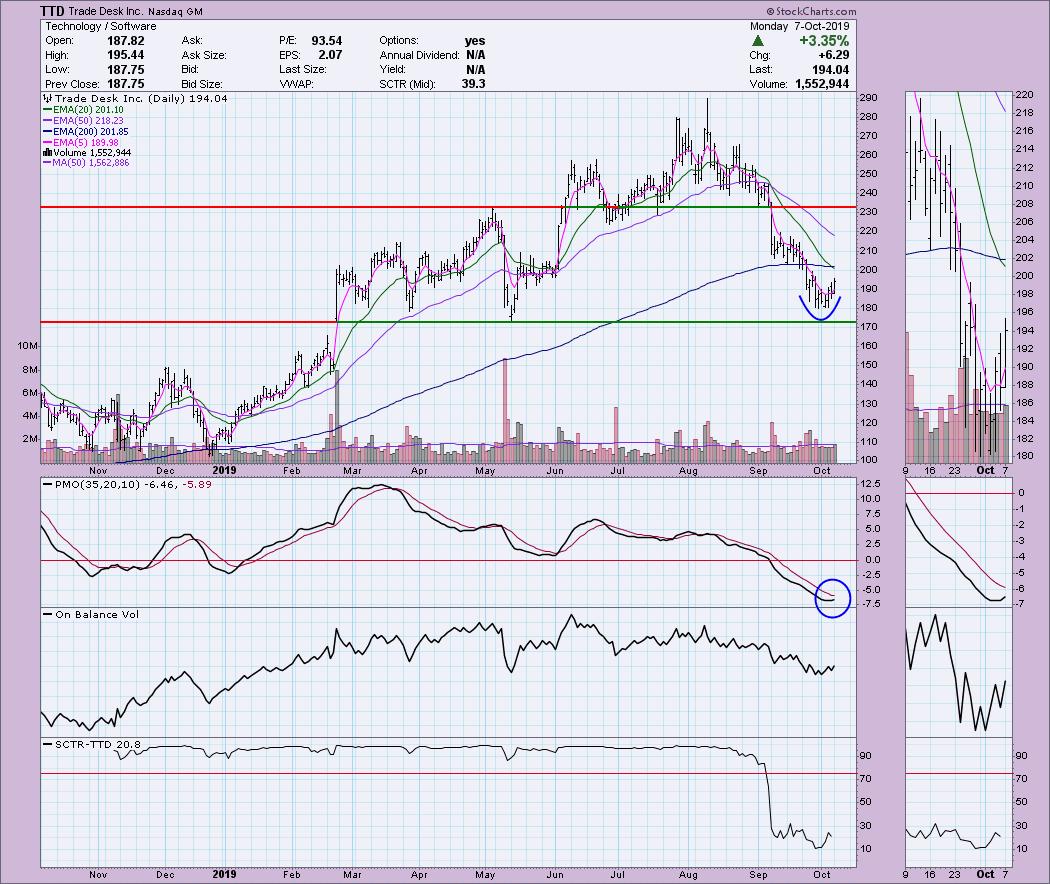Click the blue EMA(200) legend line marker

coord(48,132)
